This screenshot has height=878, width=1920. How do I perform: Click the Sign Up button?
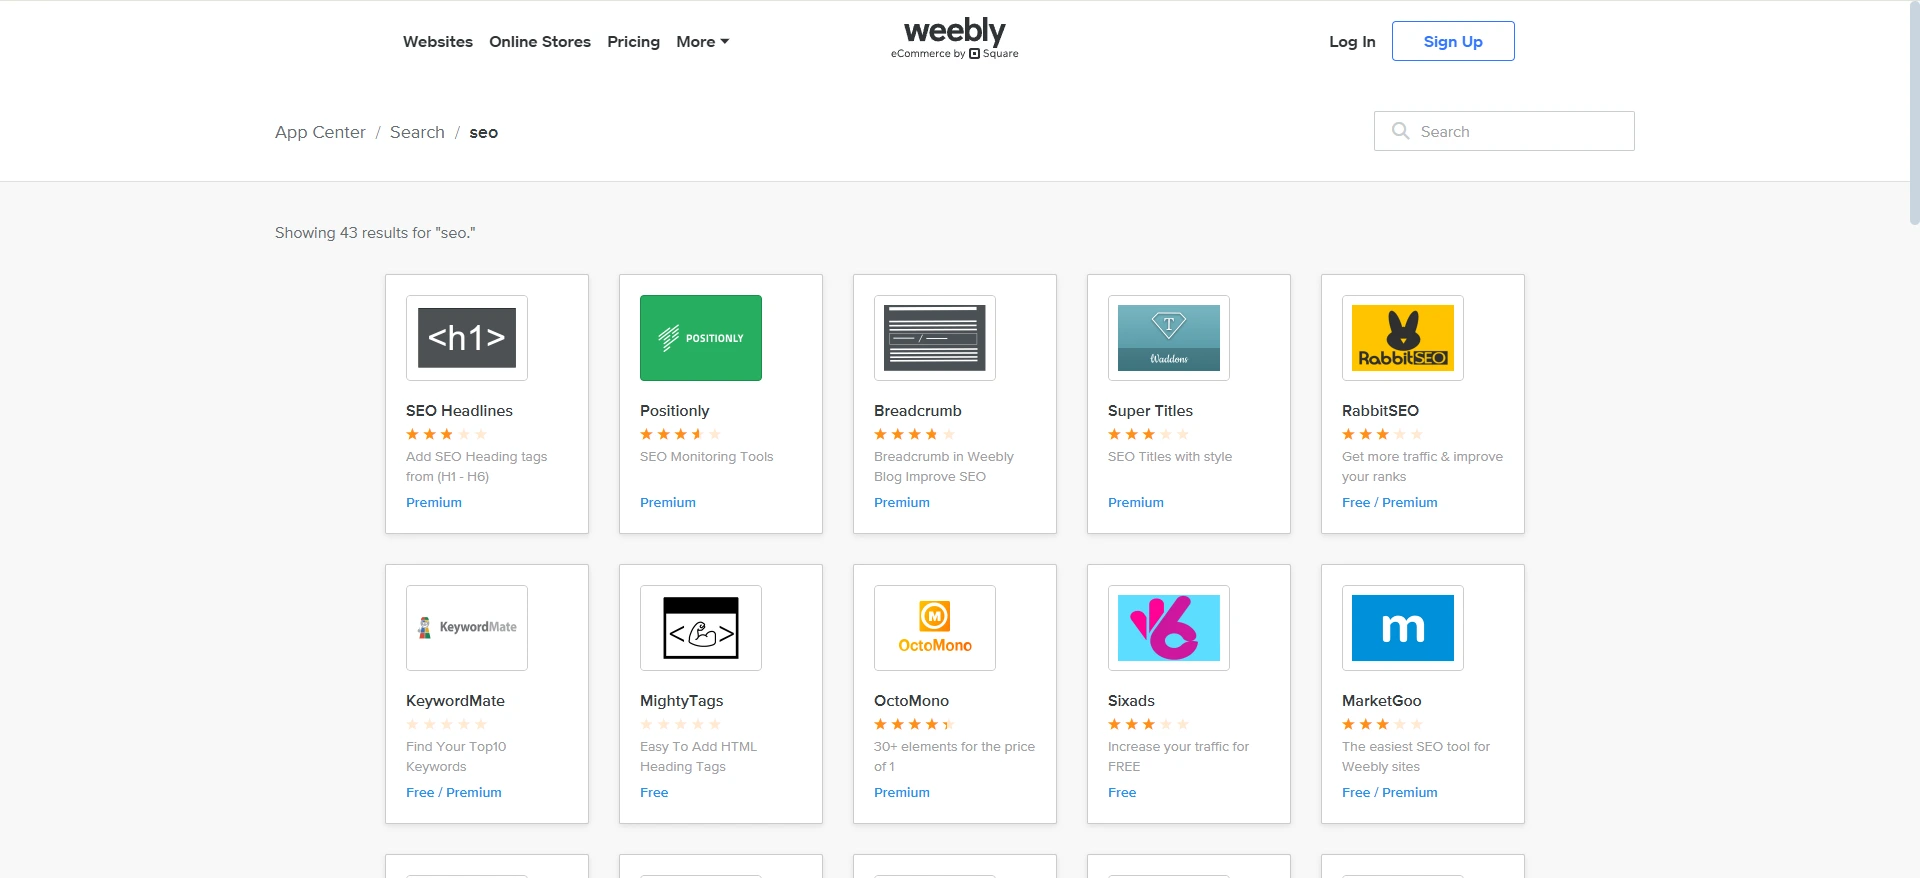(x=1453, y=41)
